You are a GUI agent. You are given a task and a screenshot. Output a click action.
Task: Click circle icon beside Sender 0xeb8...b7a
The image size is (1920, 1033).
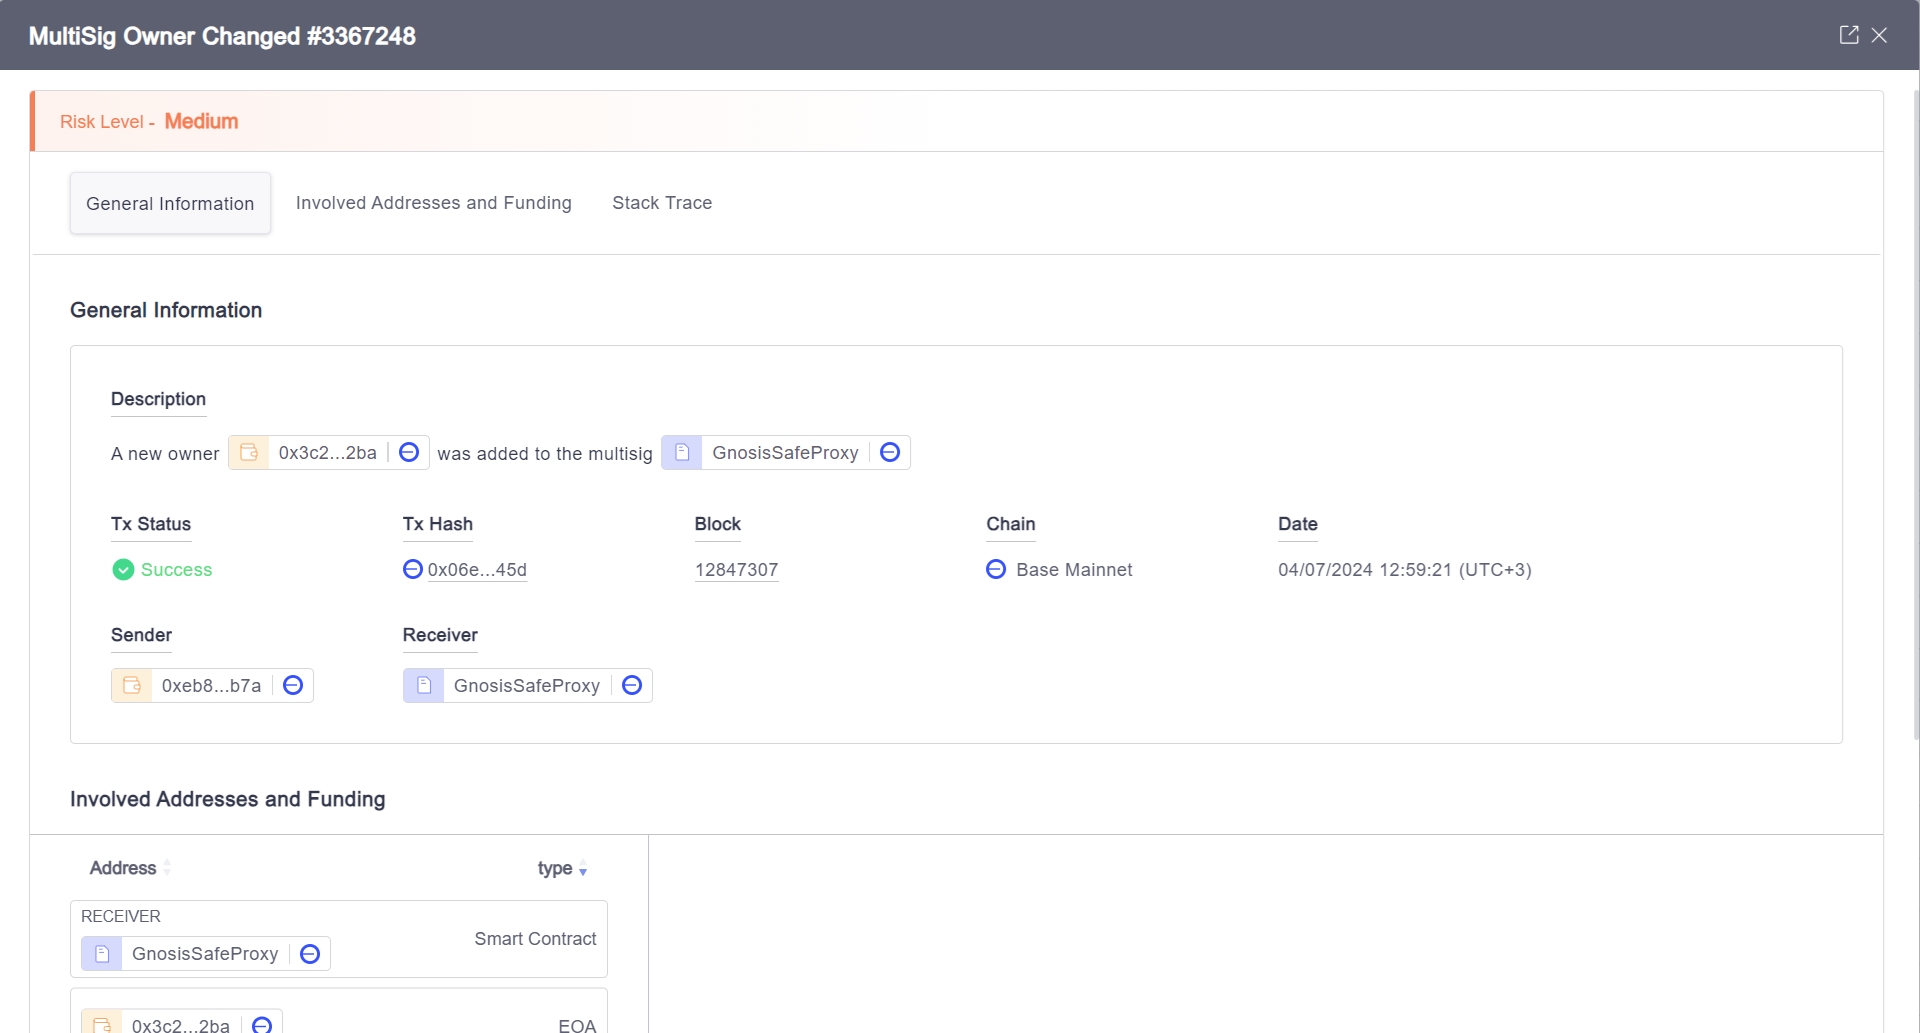[x=293, y=685]
